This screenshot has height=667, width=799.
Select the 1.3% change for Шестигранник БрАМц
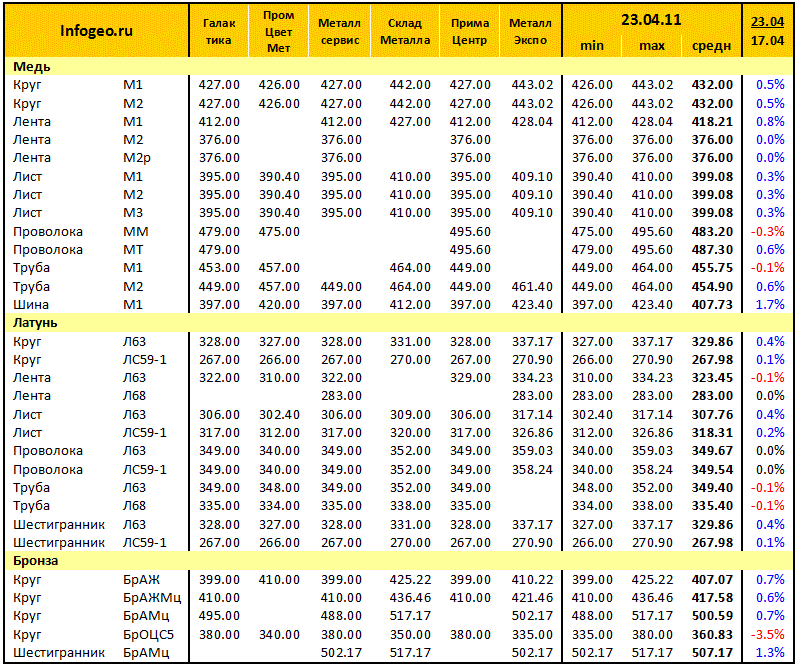coord(770,653)
